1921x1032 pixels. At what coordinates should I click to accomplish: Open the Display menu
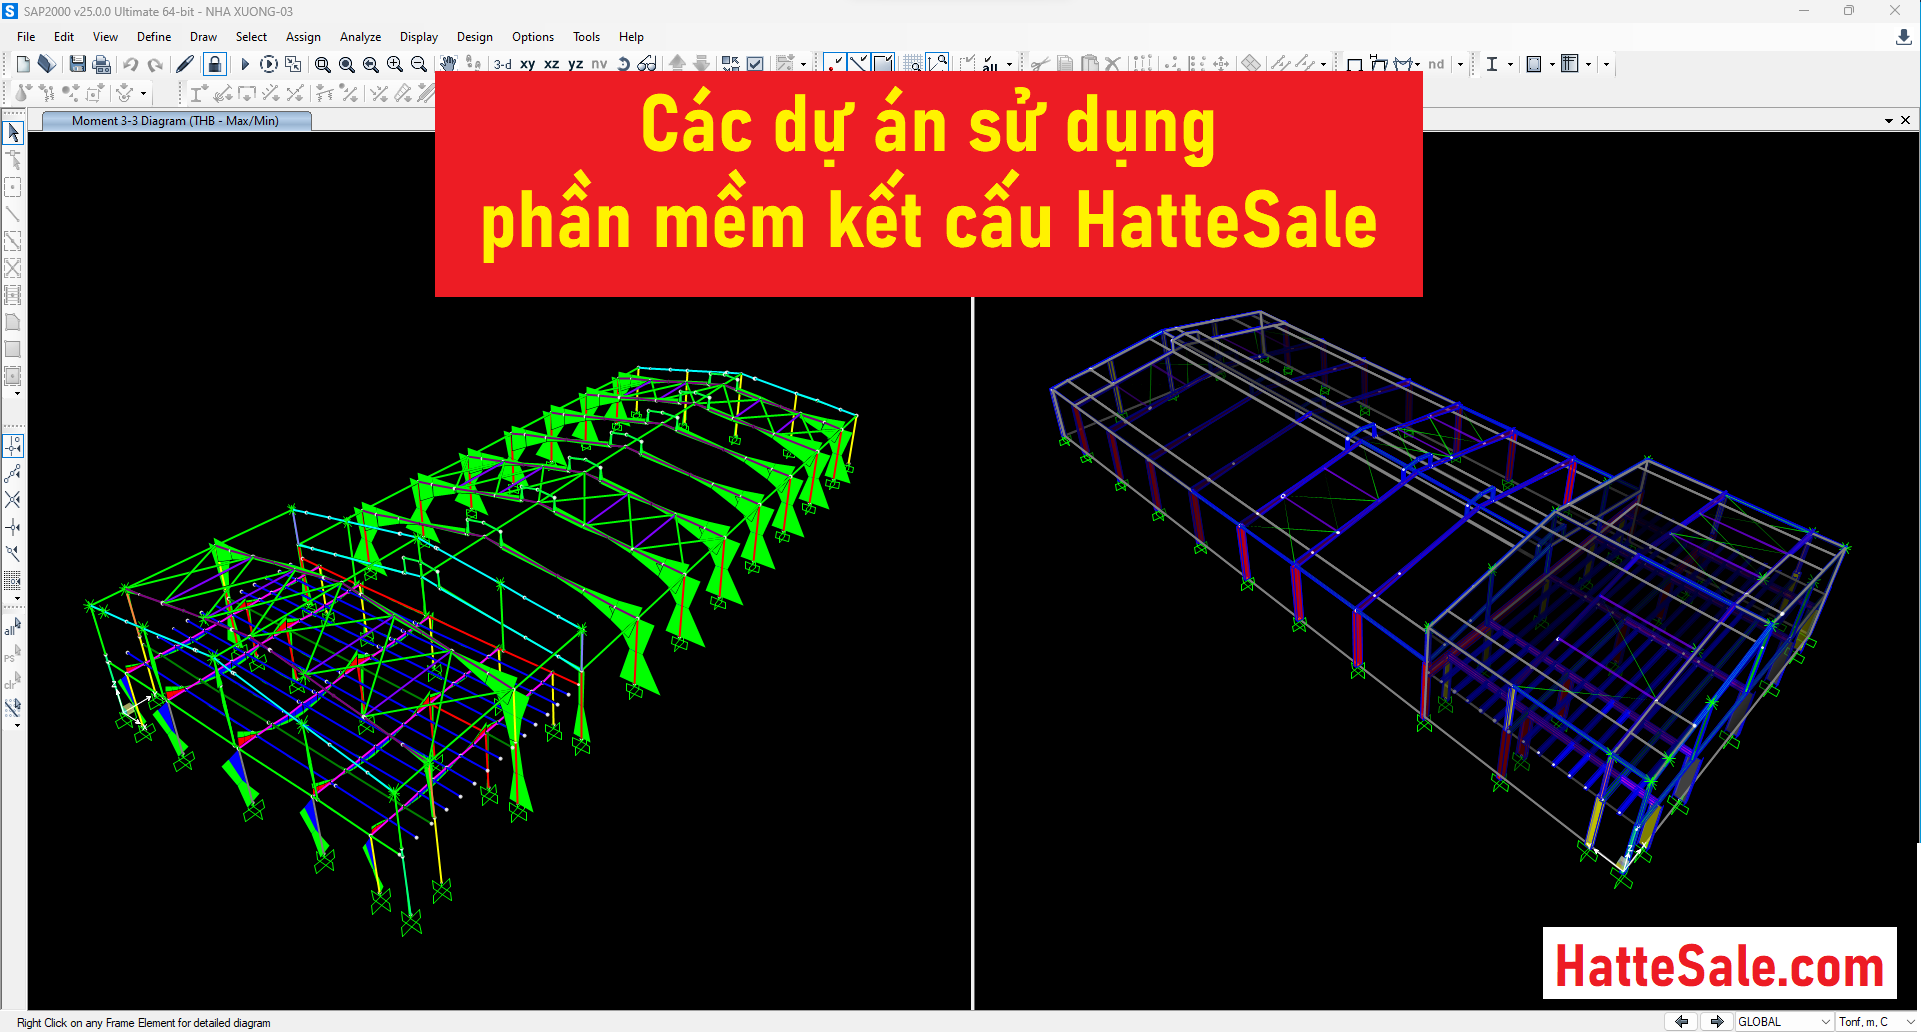[419, 37]
